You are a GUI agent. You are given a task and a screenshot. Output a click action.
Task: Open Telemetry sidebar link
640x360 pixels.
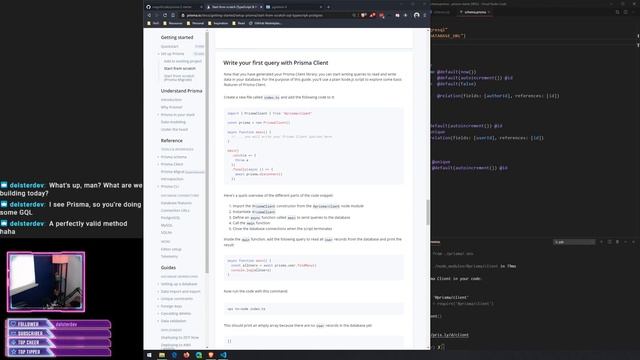(x=169, y=256)
